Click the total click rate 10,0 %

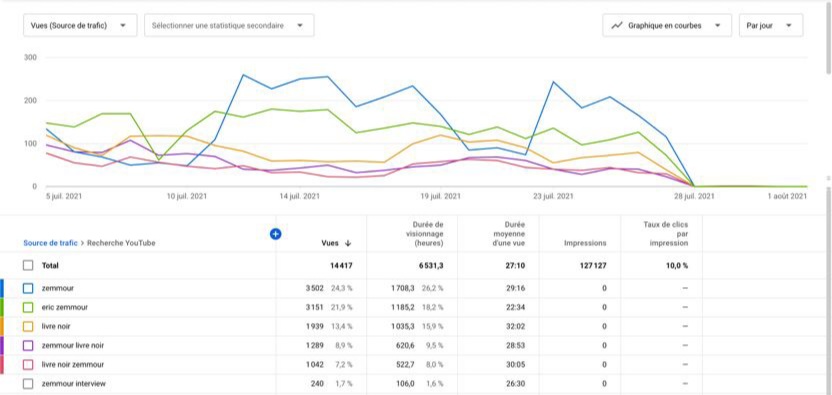pyautogui.click(x=677, y=265)
